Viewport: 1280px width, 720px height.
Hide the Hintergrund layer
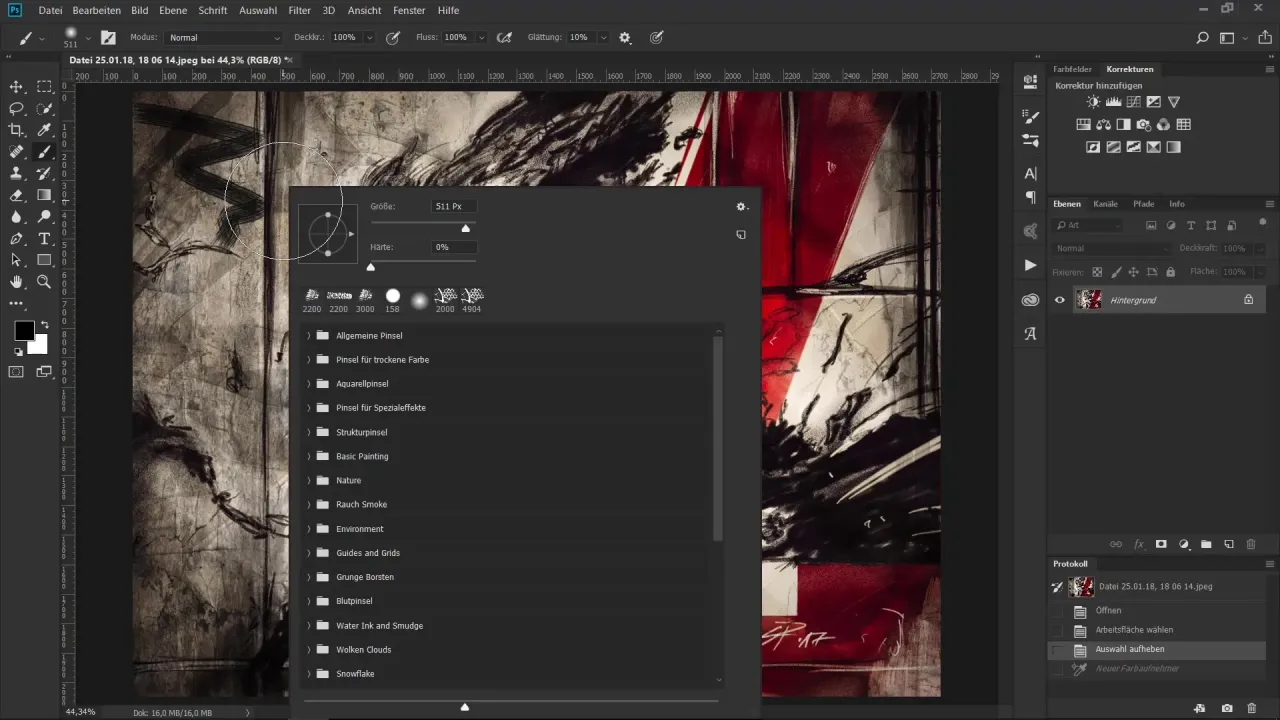click(x=1060, y=299)
